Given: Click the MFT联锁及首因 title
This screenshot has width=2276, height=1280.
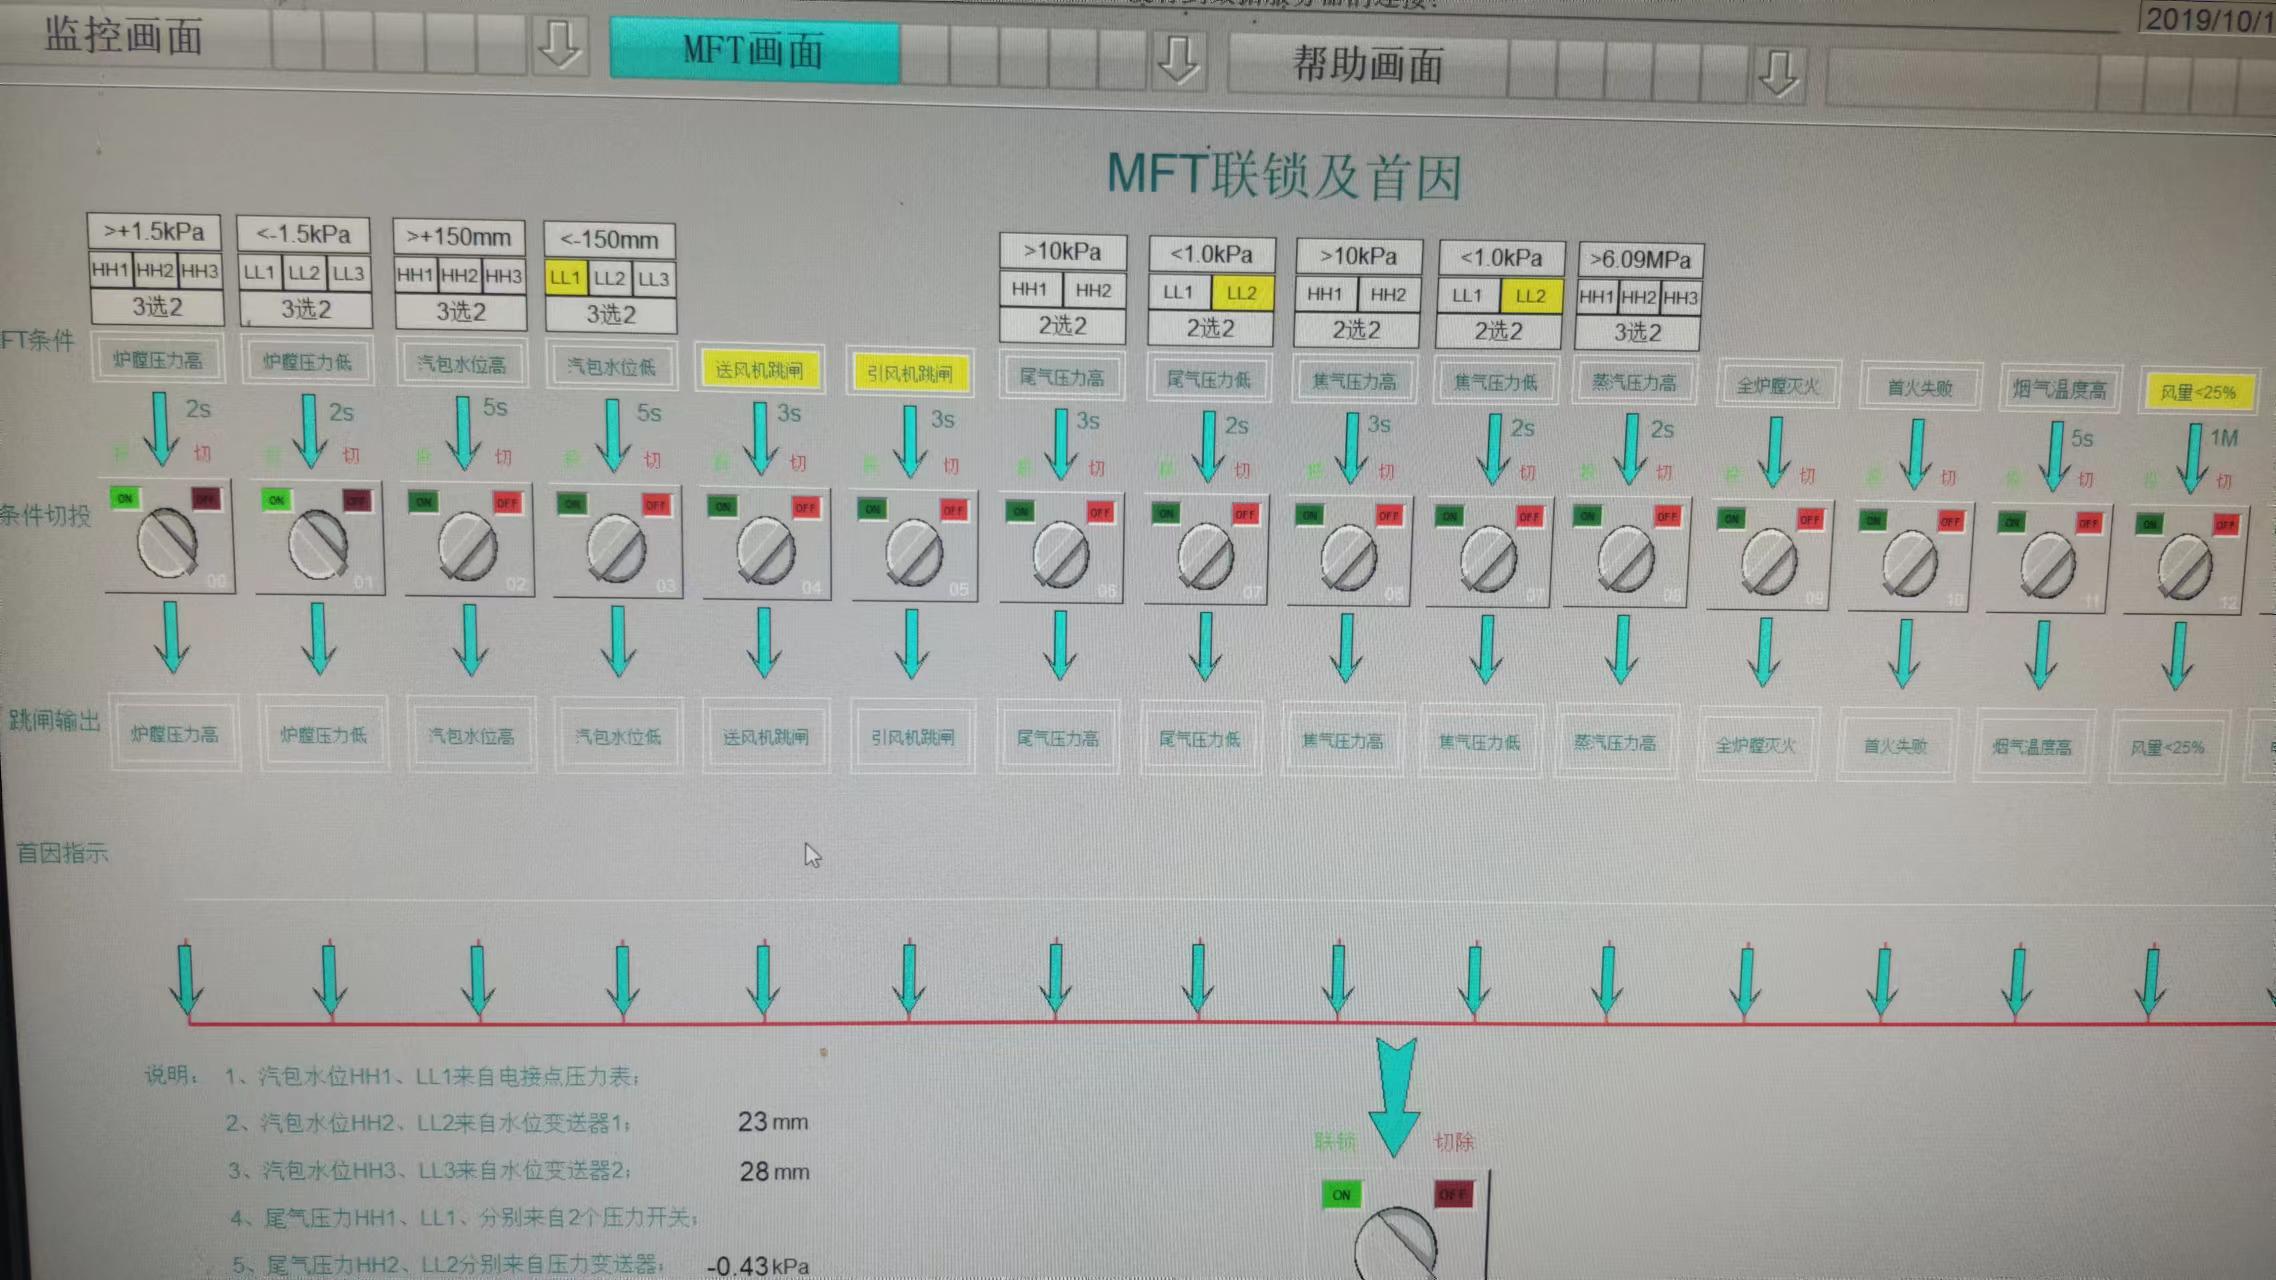Looking at the screenshot, I should pyautogui.click(x=1285, y=175).
